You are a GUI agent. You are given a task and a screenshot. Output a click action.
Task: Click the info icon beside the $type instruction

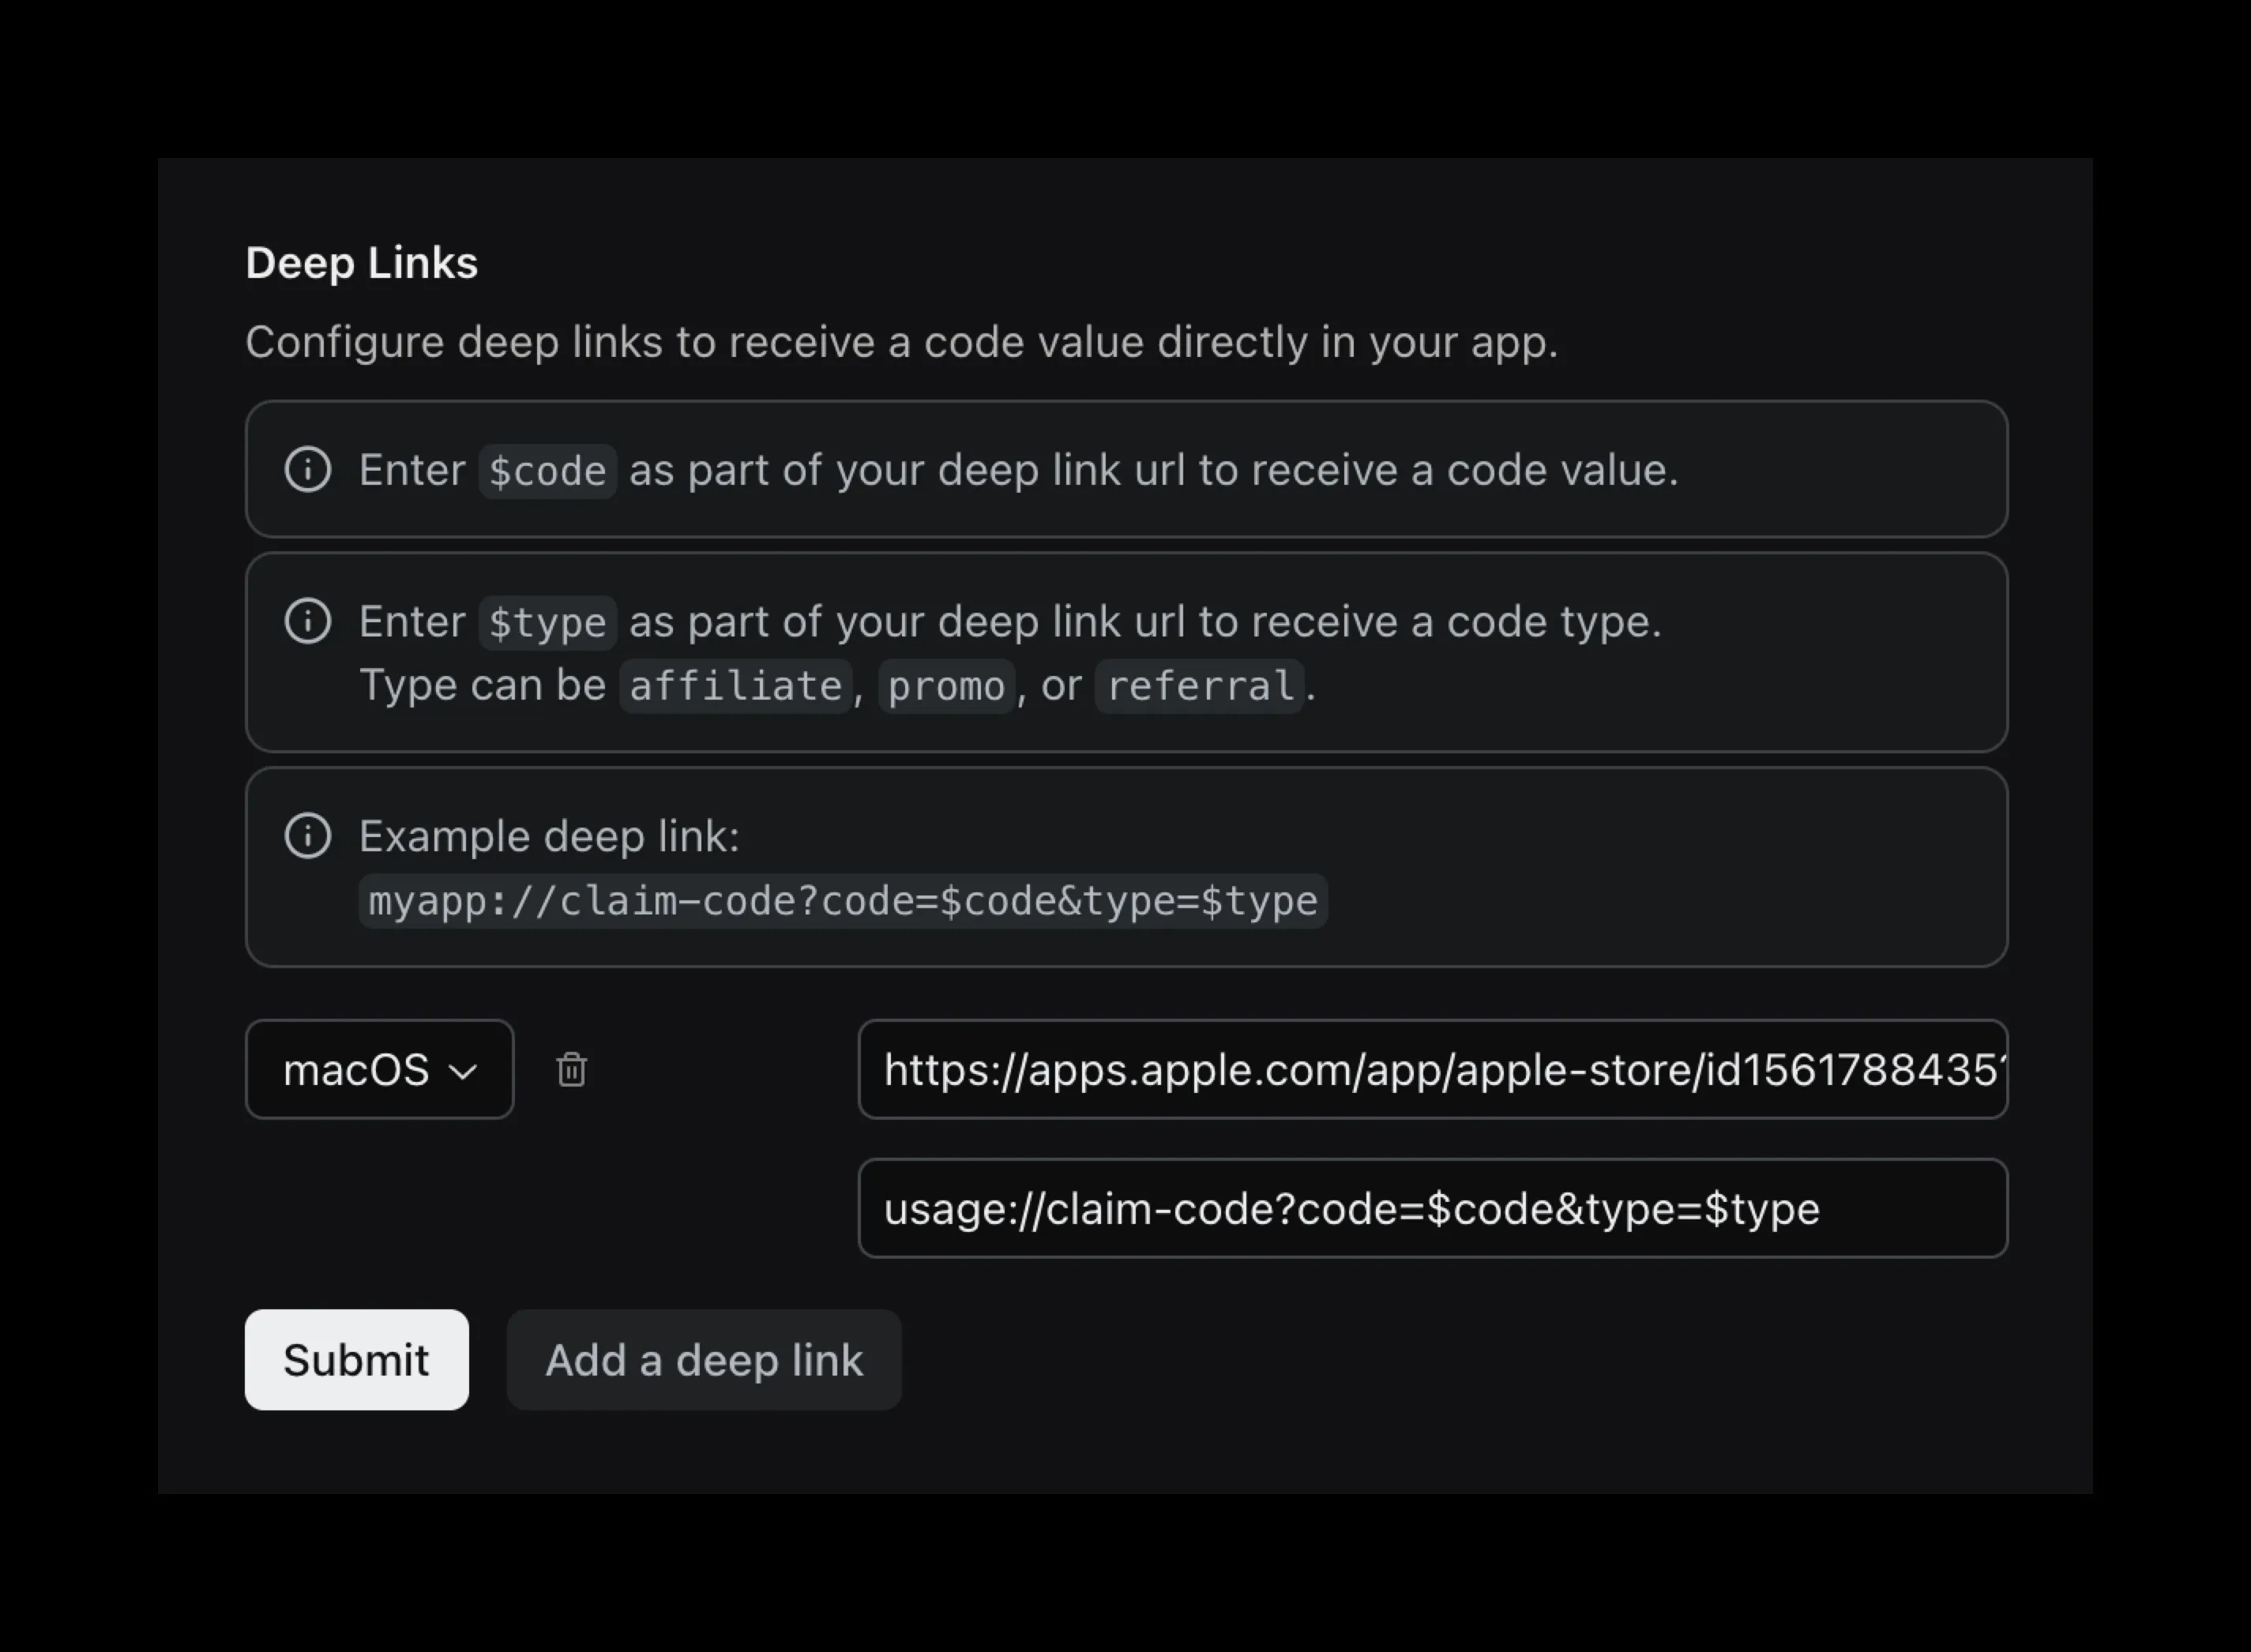(308, 621)
